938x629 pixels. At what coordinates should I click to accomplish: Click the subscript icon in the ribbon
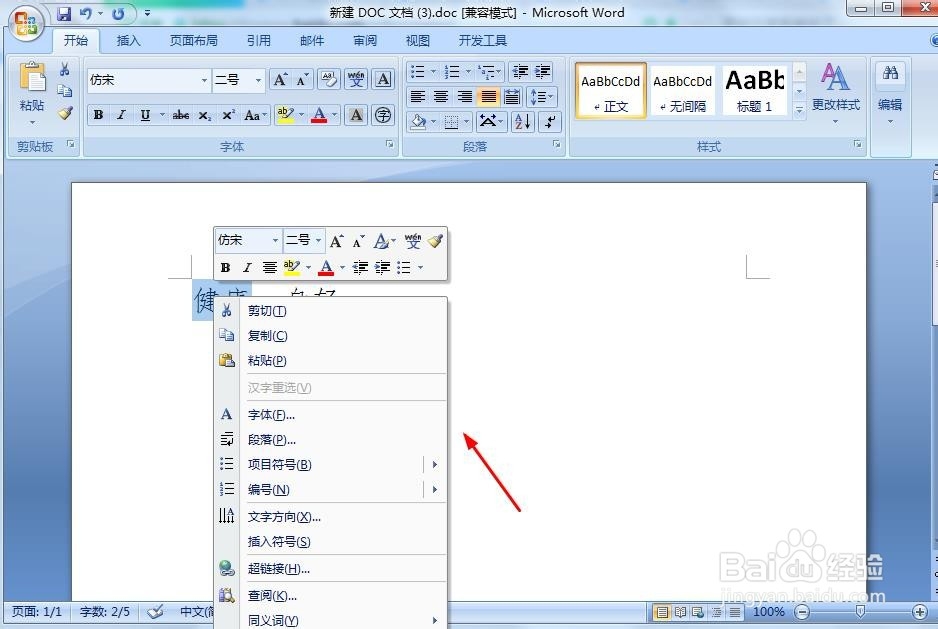[206, 114]
